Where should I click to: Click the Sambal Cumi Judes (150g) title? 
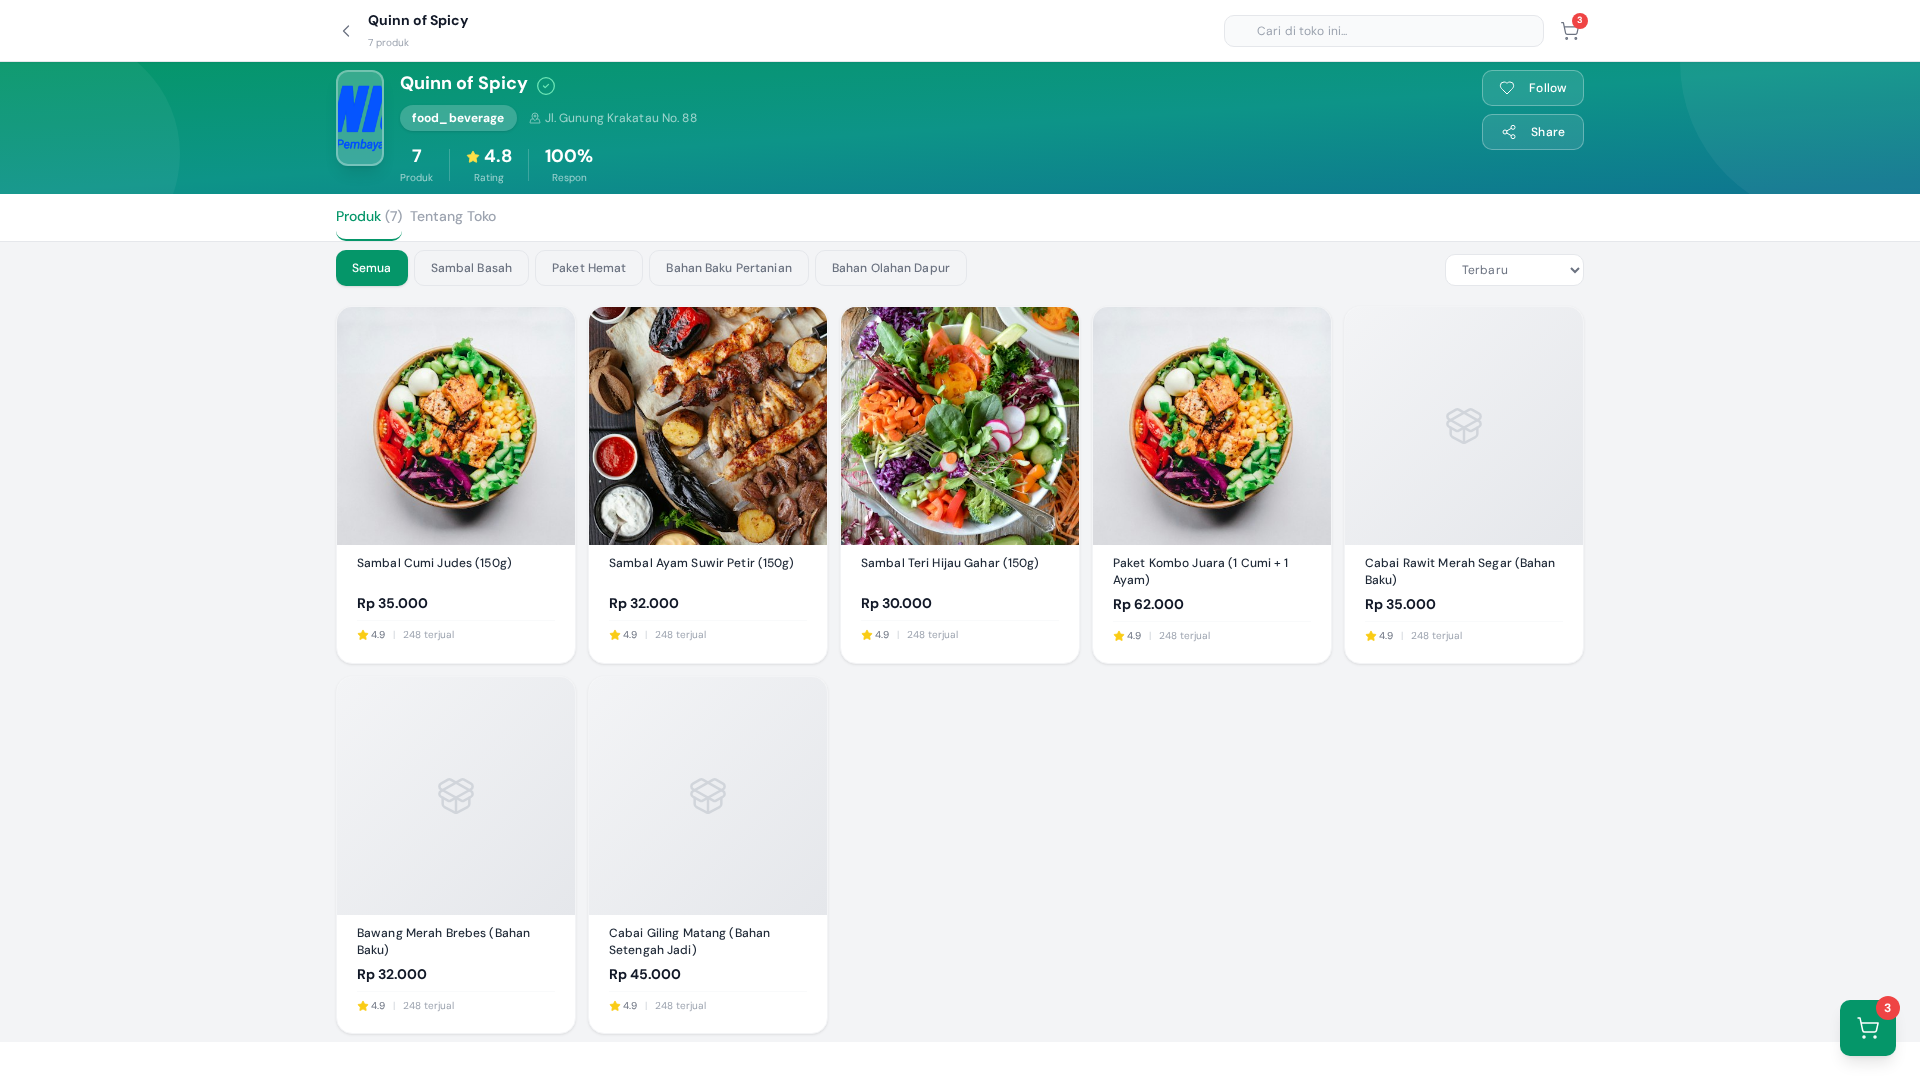click(434, 563)
